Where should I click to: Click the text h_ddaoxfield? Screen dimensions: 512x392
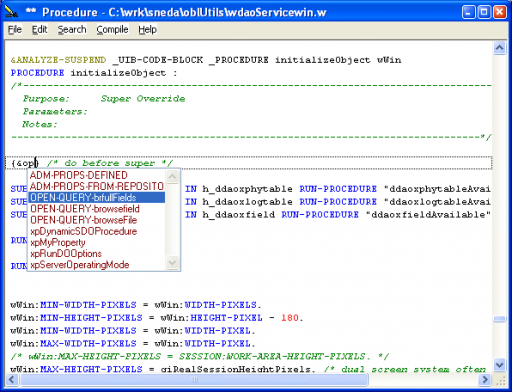click(x=238, y=215)
